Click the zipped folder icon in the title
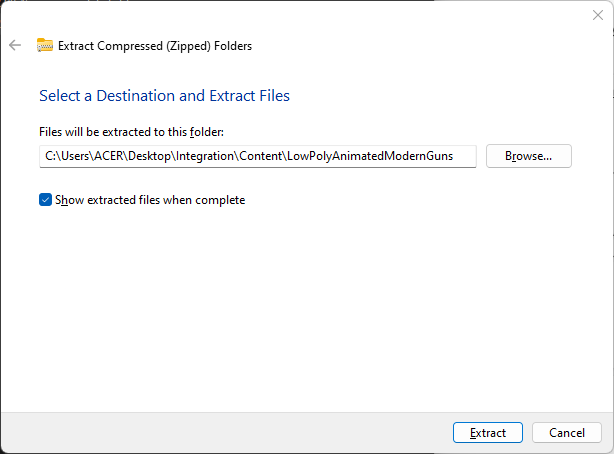This screenshot has width=614, height=454. [x=45, y=45]
